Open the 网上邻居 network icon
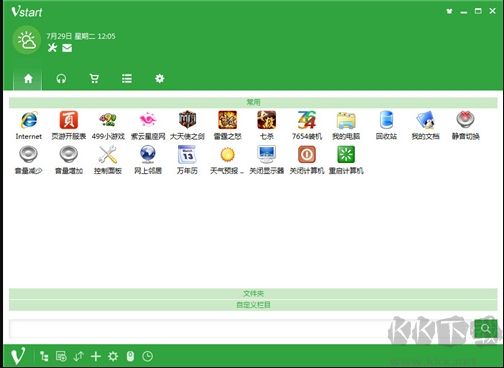The image size is (504, 368). point(148,154)
